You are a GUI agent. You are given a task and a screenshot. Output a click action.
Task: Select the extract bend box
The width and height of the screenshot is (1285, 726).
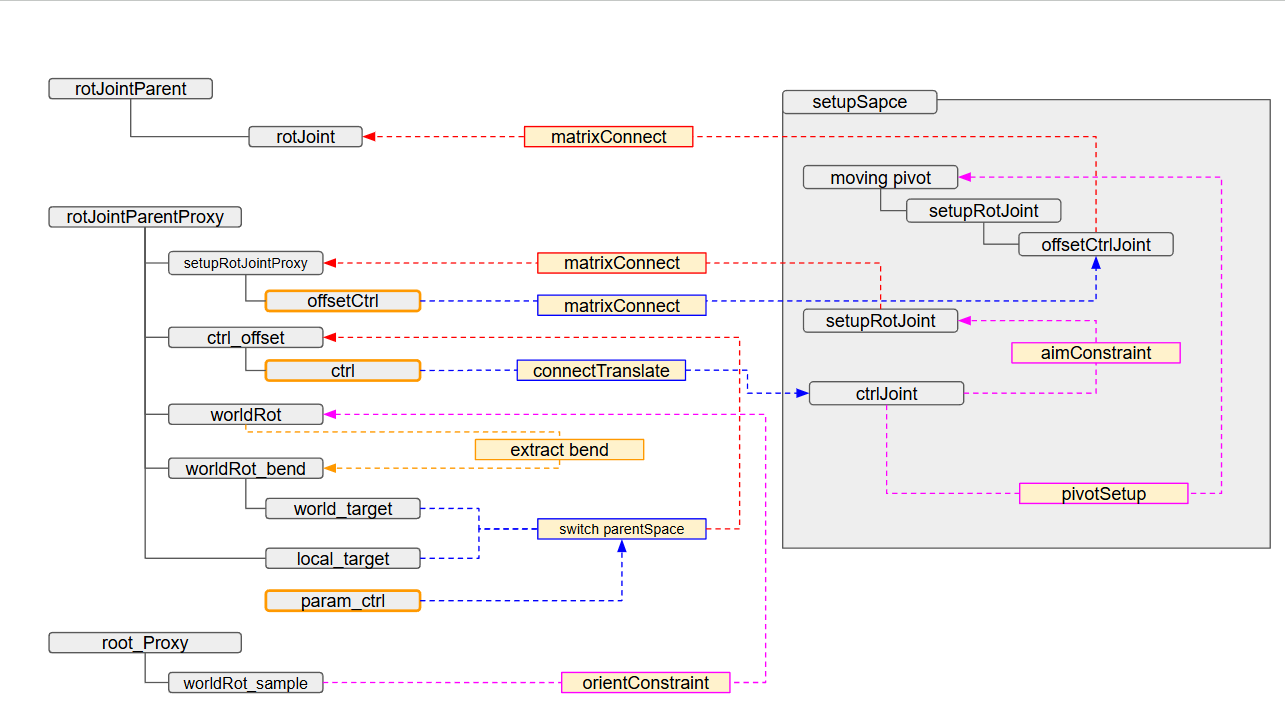click(x=559, y=450)
